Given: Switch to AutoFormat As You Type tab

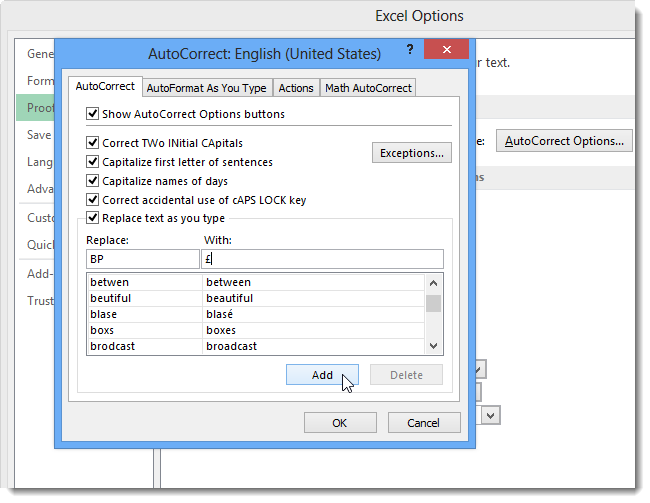Looking at the screenshot, I should coord(207,88).
